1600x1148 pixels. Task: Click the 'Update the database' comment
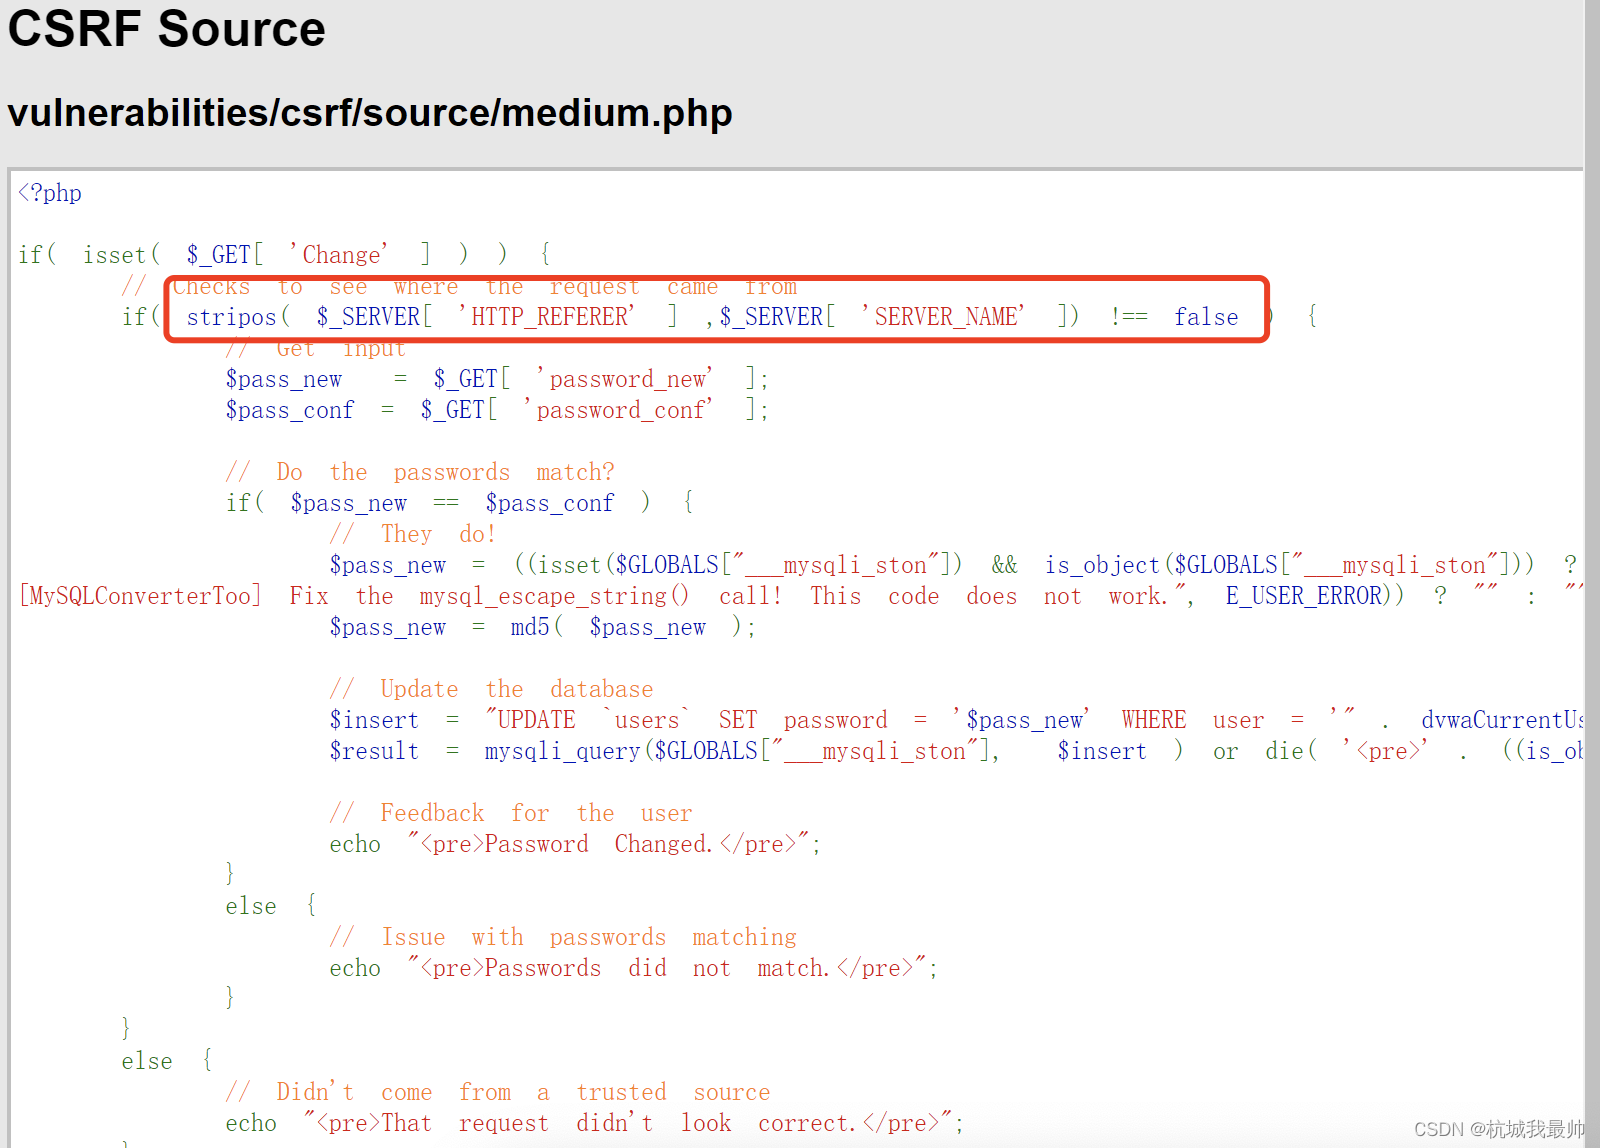point(491,689)
